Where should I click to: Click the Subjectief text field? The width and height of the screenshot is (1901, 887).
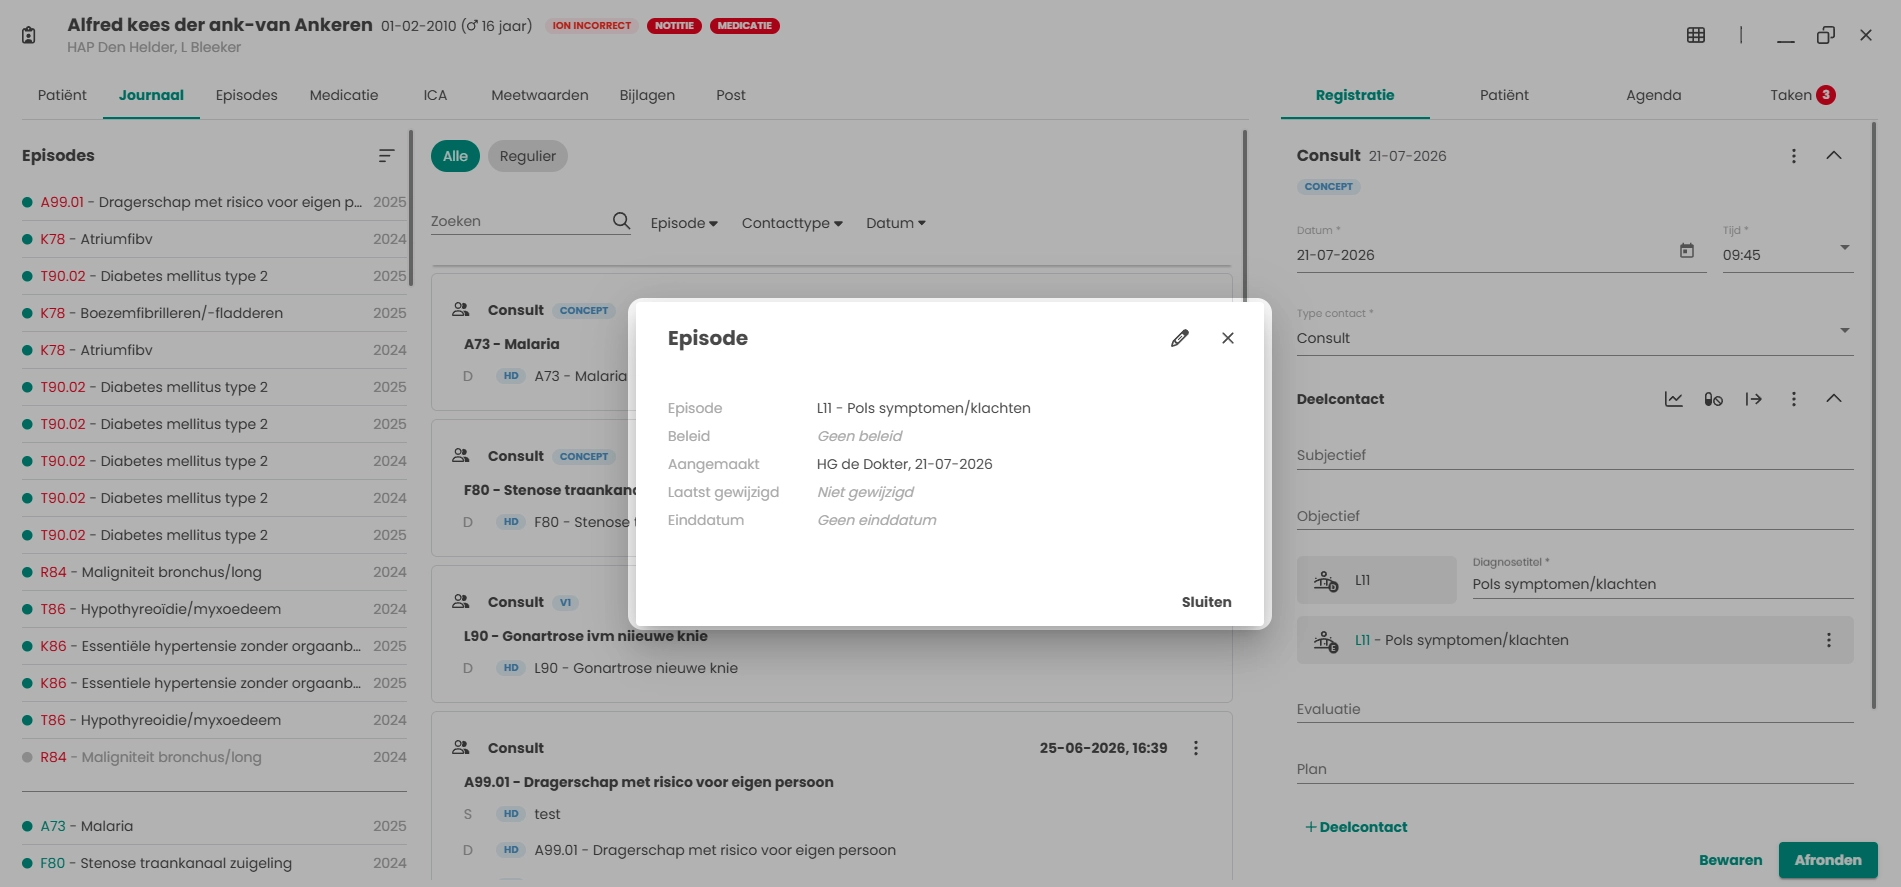pyautogui.click(x=1575, y=455)
